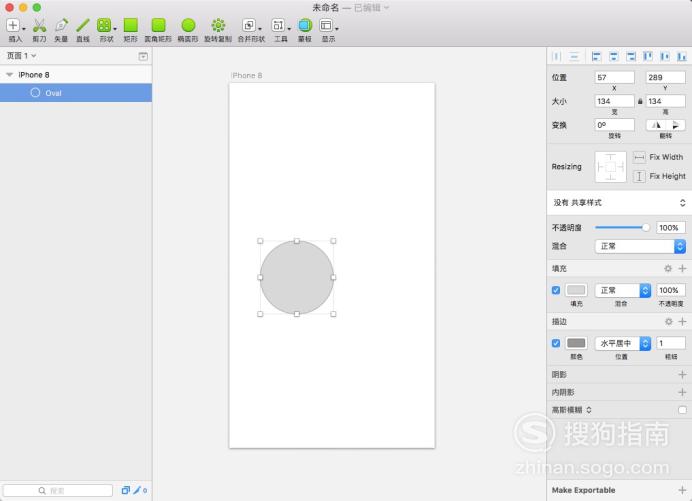This screenshot has height=501, width=692.
Task: Add a 阴影 shadow
Action: [x=682, y=374]
